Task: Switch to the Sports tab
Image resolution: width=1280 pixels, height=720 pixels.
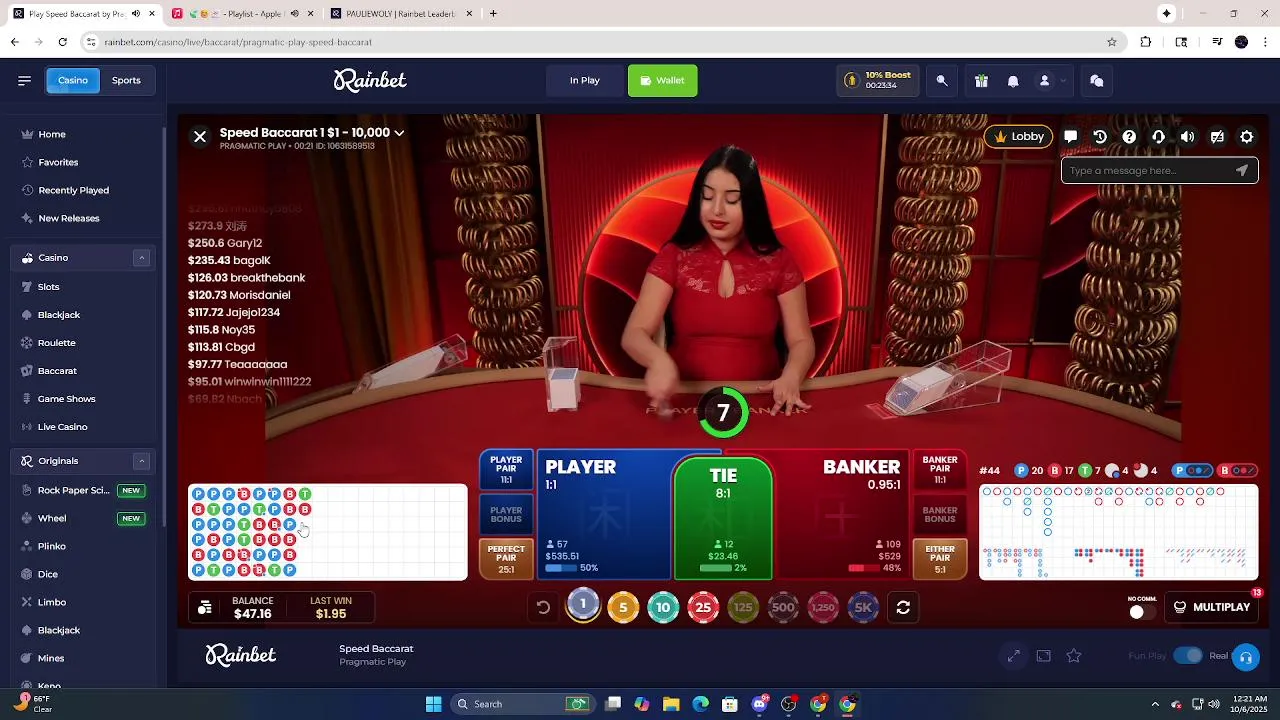Action: [x=126, y=80]
